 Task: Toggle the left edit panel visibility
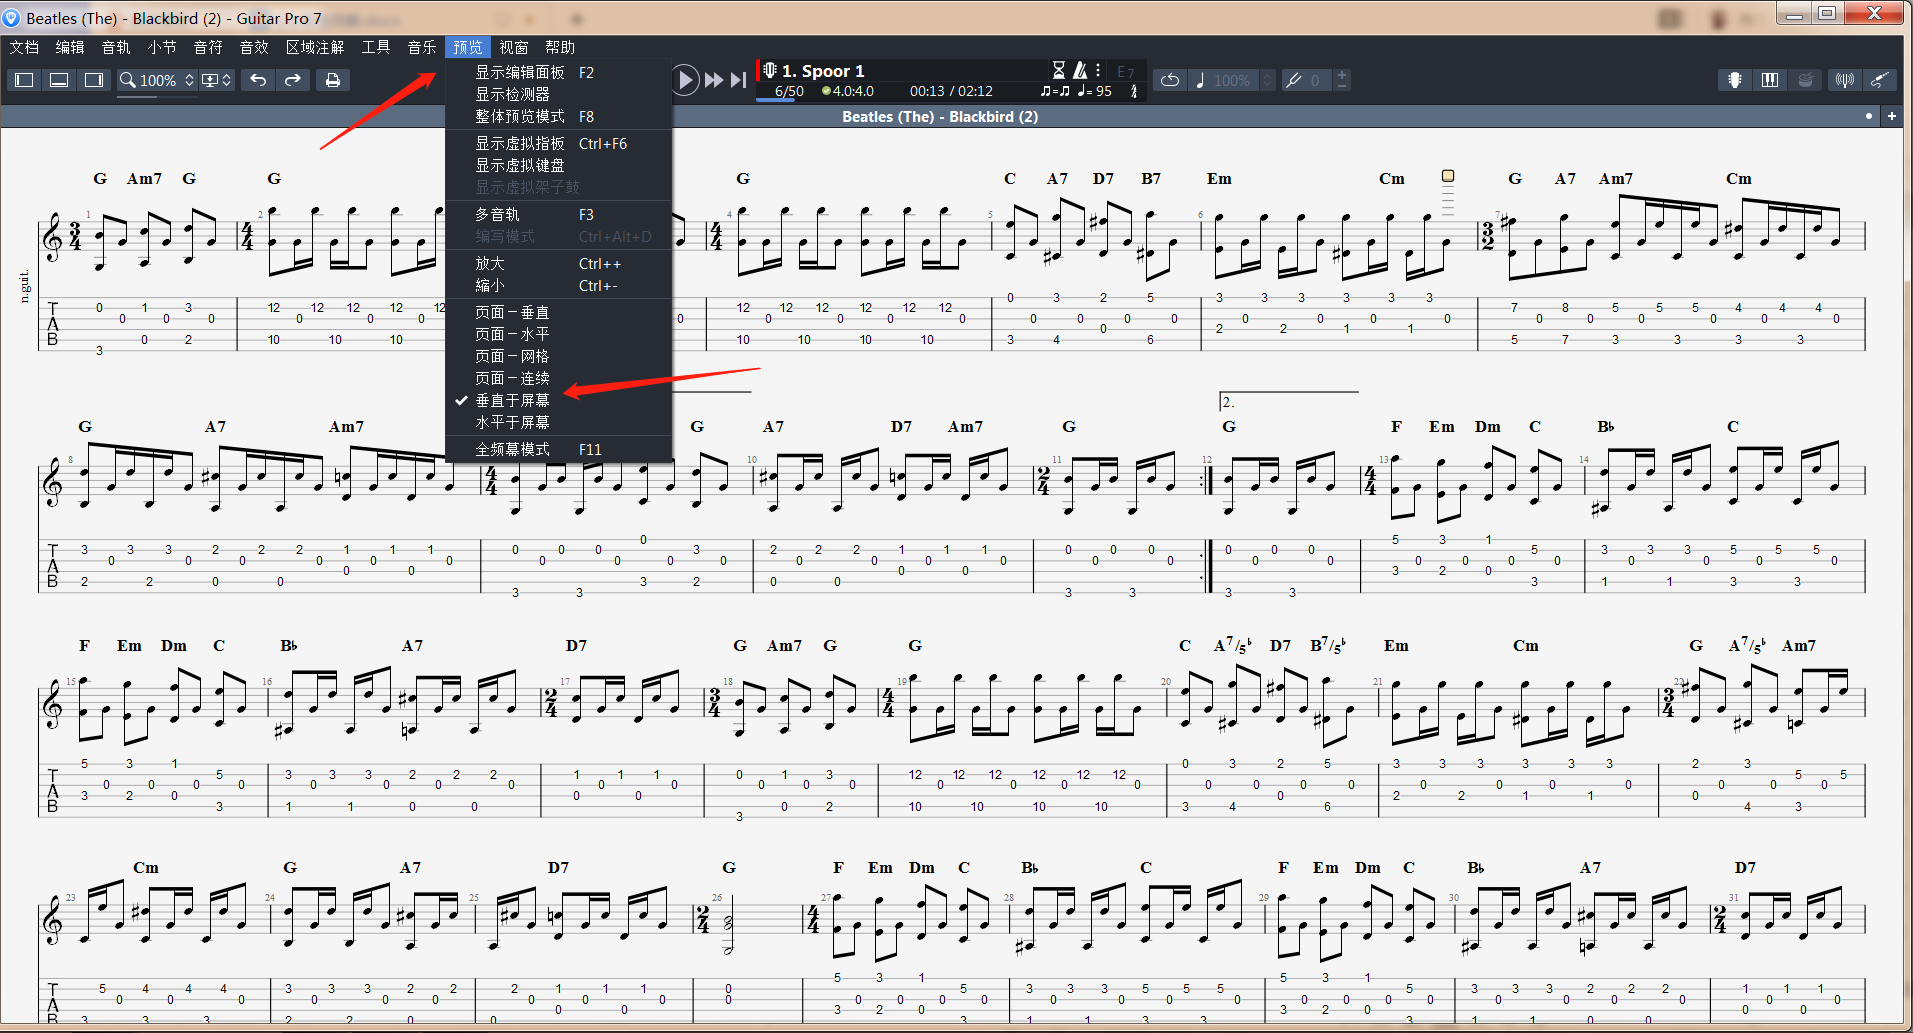click(x=25, y=80)
